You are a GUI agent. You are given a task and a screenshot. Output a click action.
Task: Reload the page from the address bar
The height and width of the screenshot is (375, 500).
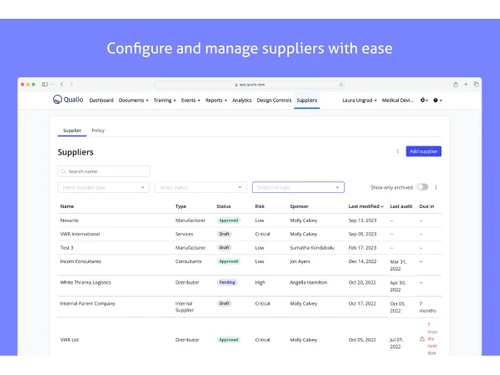(x=341, y=85)
